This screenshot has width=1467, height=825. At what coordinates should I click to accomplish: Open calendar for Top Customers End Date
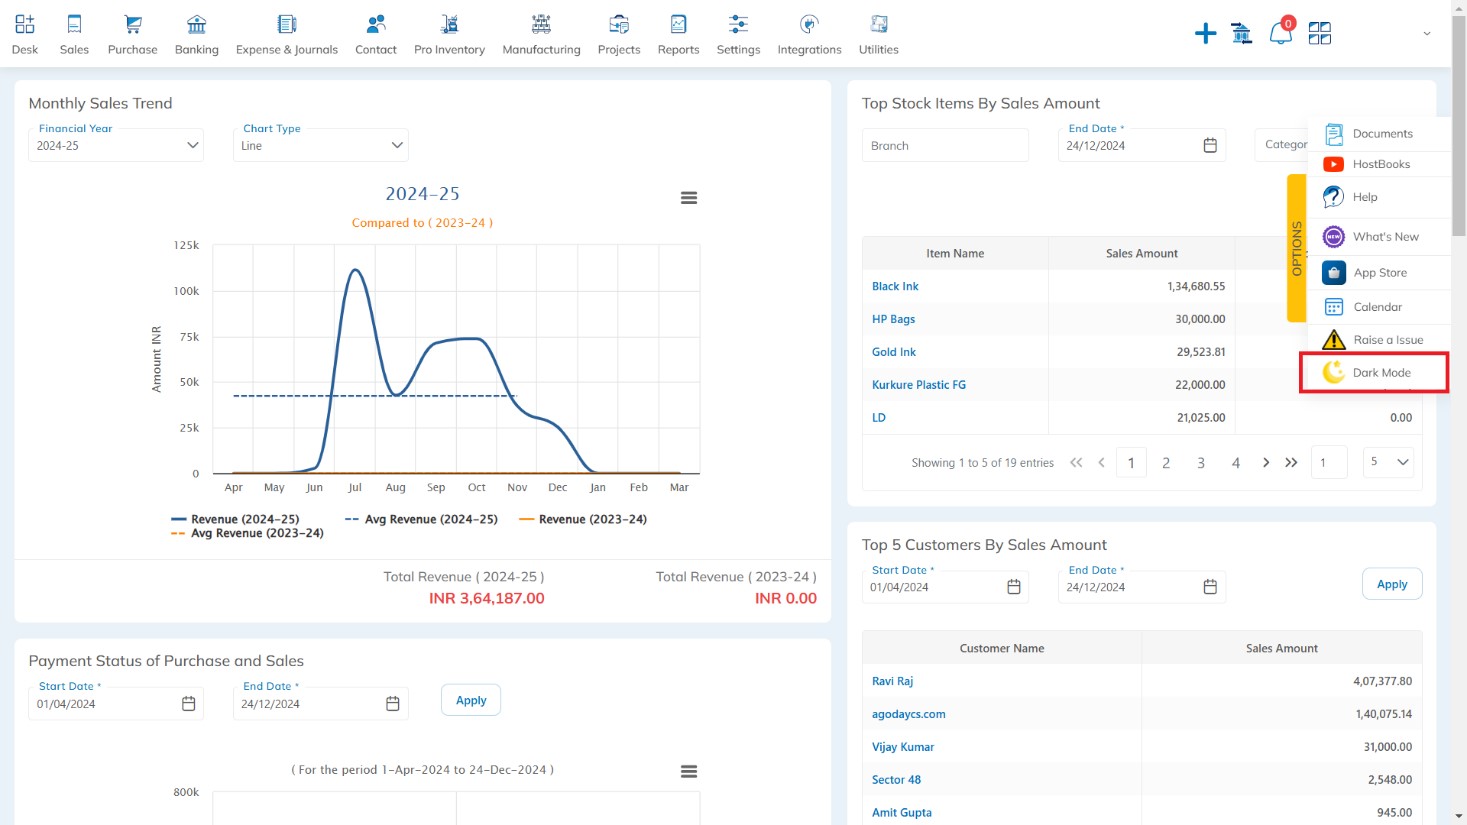click(x=1210, y=587)
